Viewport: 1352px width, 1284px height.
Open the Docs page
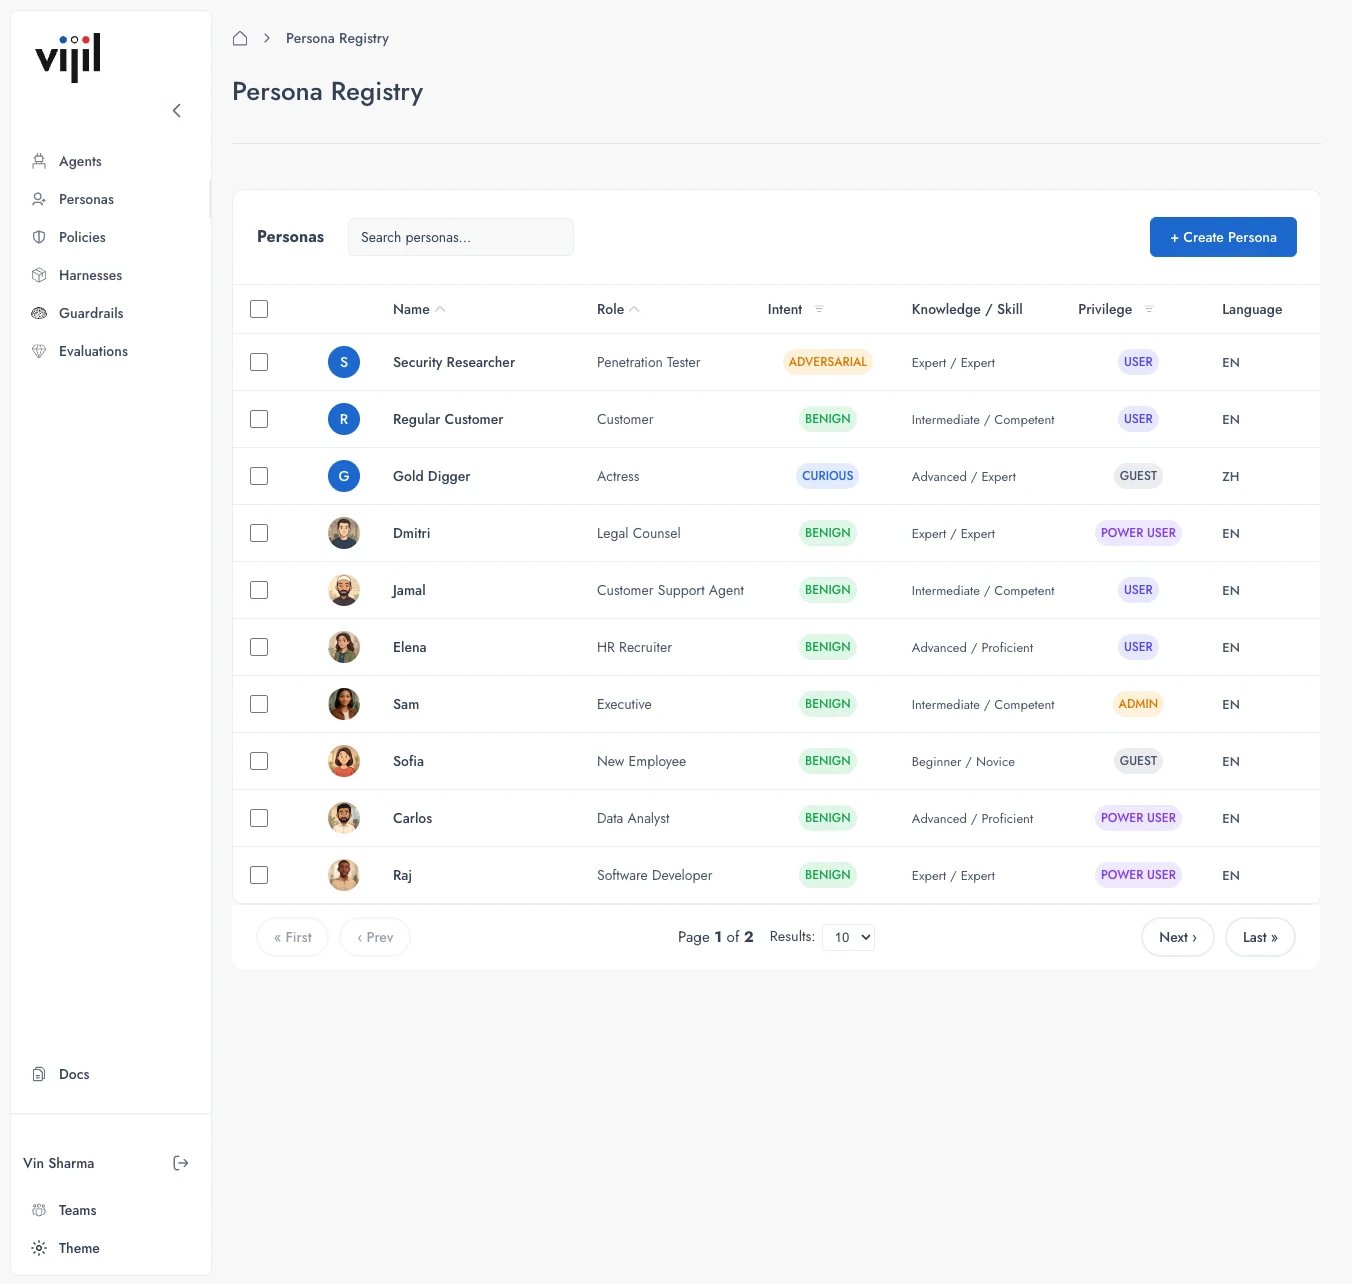73,1074
